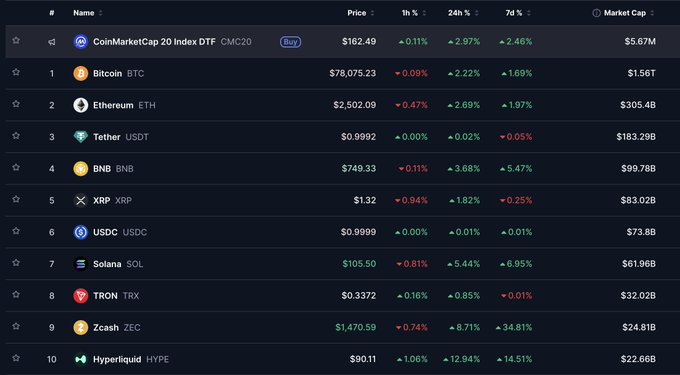This screenshot has width=680, height=375.
Task: Toggle Solana's watchlist star
Action: click(x=16, y=262)
